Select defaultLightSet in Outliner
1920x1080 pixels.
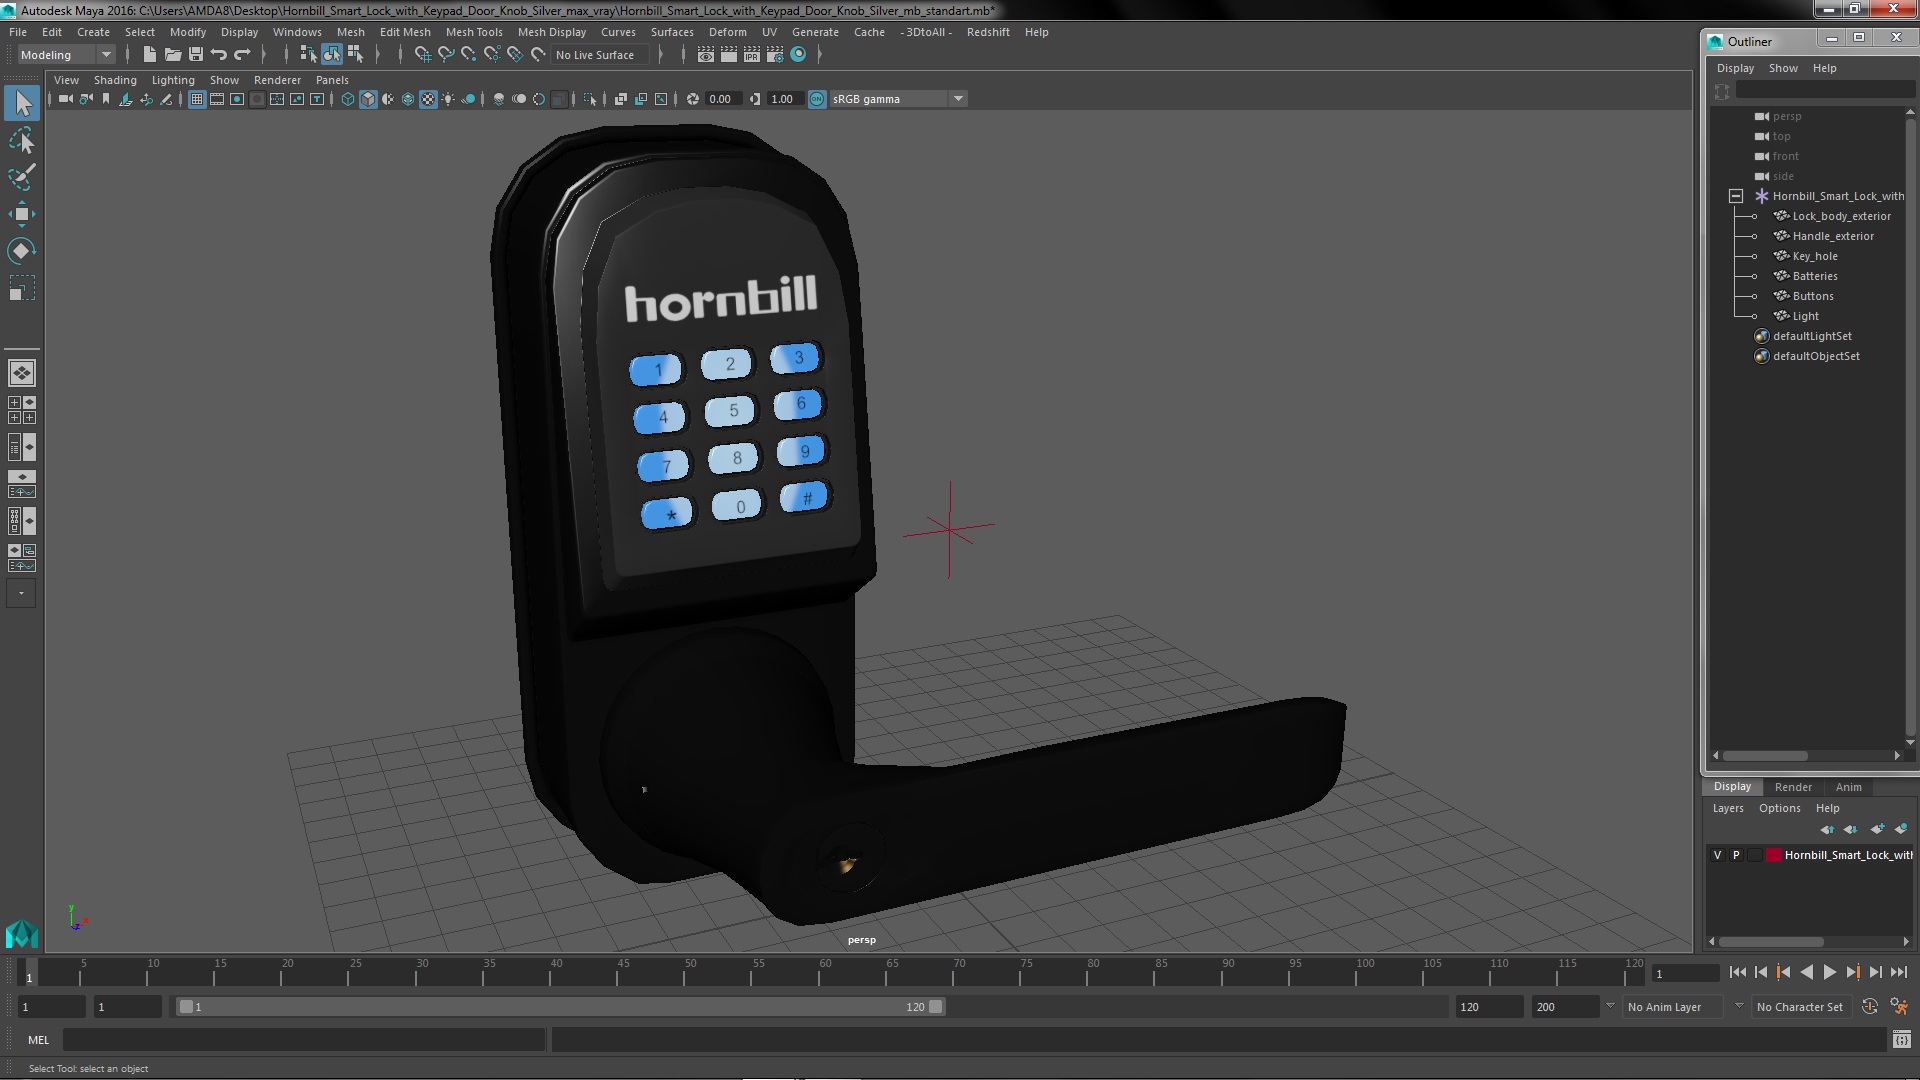click(1812, 336)
